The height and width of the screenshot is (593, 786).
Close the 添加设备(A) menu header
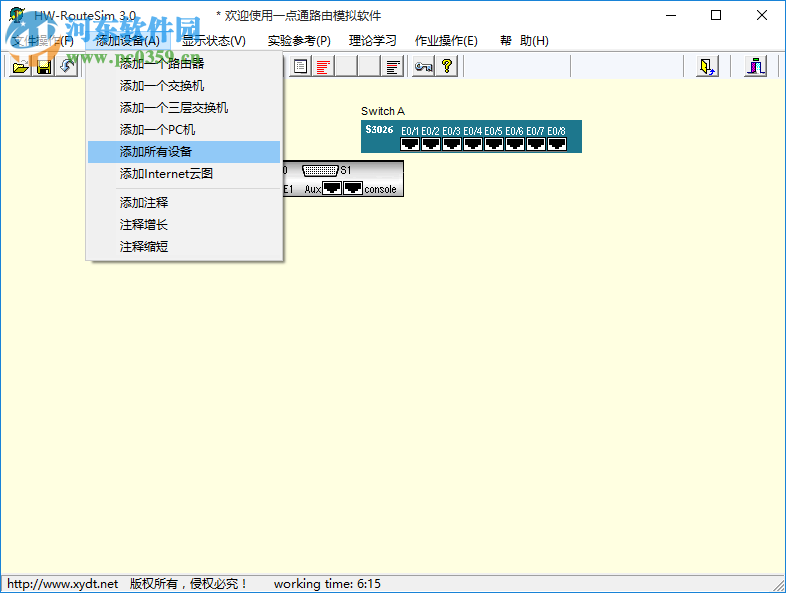(x=128, y=41)
